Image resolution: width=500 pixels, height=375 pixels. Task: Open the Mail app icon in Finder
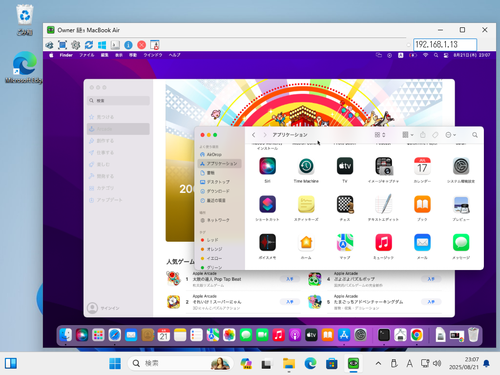coord(422,242)
